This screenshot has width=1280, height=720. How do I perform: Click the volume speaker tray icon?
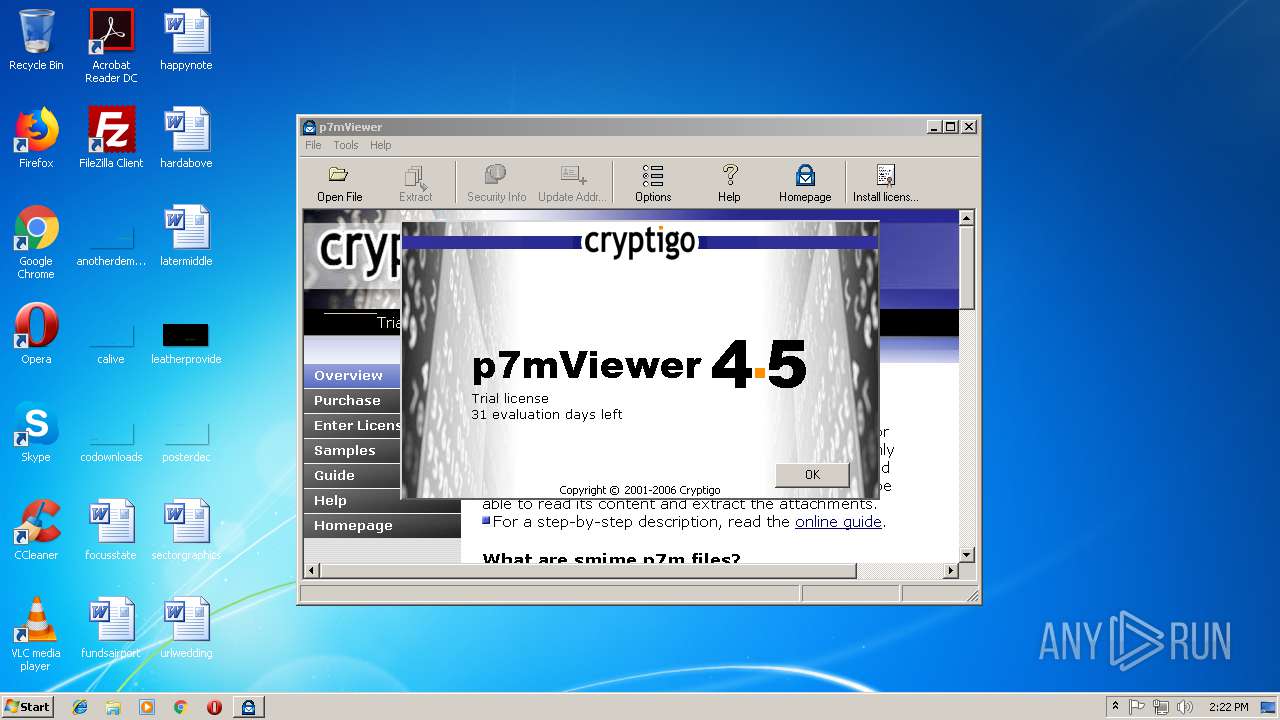pyautogui.click(x=1185, y=707)
